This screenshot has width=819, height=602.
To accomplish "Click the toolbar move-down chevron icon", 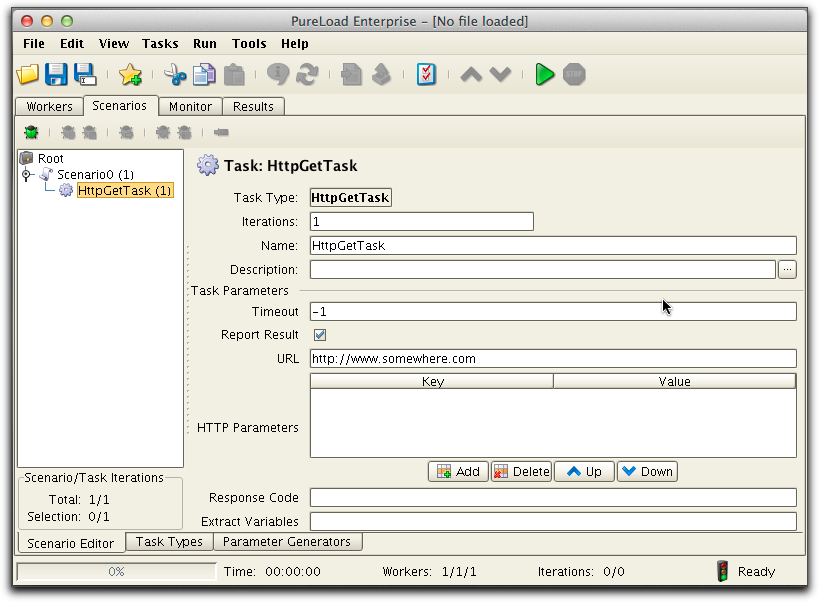I will tap(500, 74).
